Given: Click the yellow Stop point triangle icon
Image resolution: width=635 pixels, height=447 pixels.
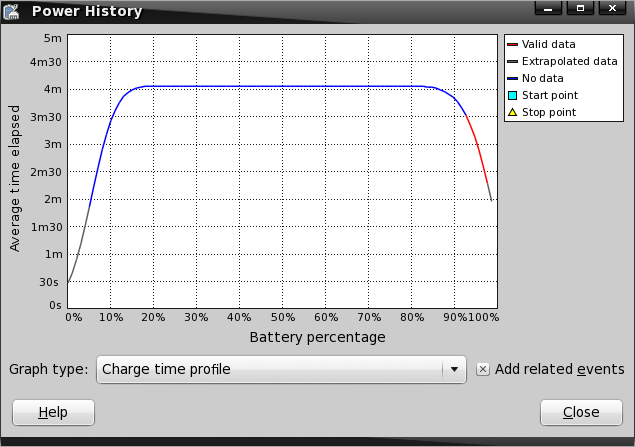Looking at the screenshot, I should [512, 112].
